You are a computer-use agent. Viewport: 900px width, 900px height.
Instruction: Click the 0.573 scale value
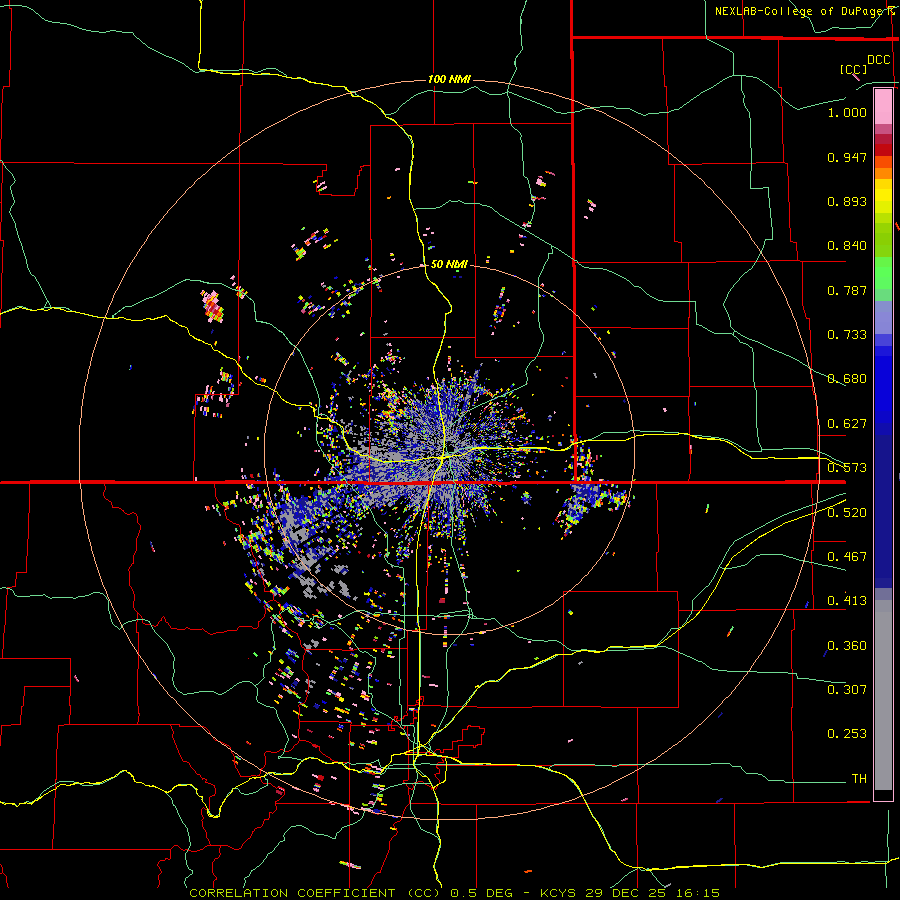coord(847,468)
